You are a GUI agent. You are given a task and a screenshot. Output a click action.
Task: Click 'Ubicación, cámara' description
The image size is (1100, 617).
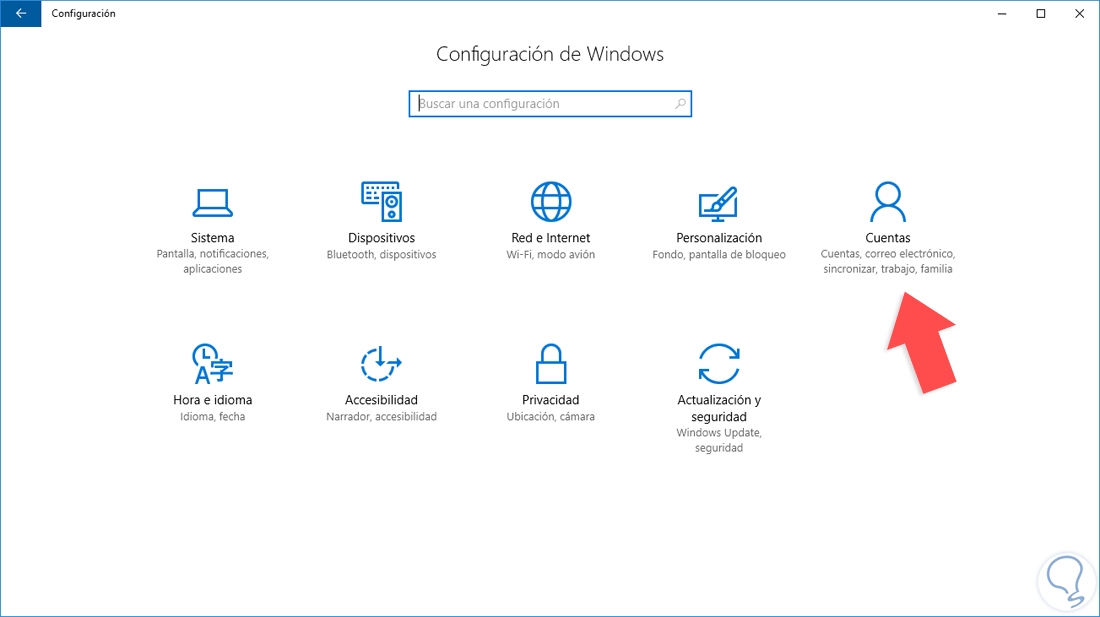pyautogui.click(x=551, y=416)
